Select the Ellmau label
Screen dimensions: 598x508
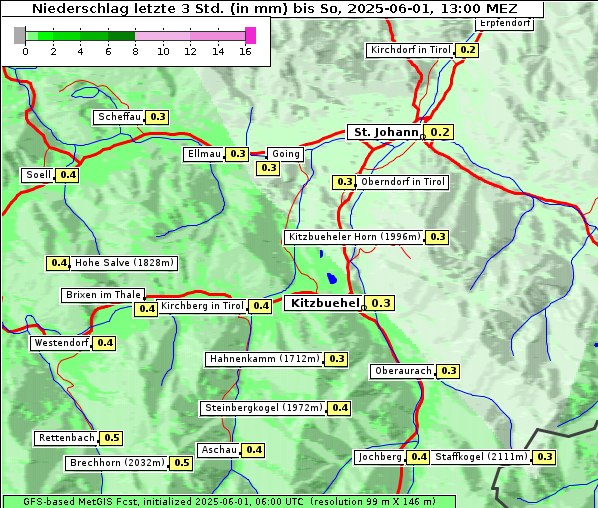[x=203, y=154]
